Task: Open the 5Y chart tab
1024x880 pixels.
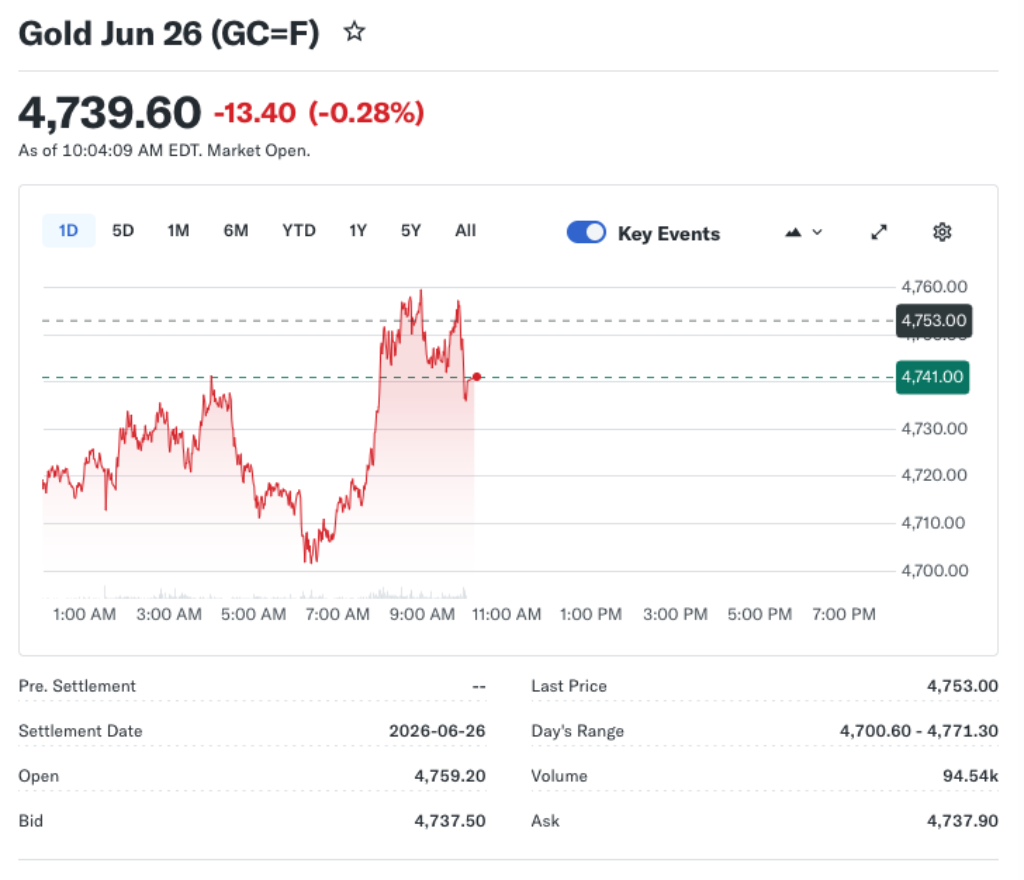Action: tap(410, 230)
